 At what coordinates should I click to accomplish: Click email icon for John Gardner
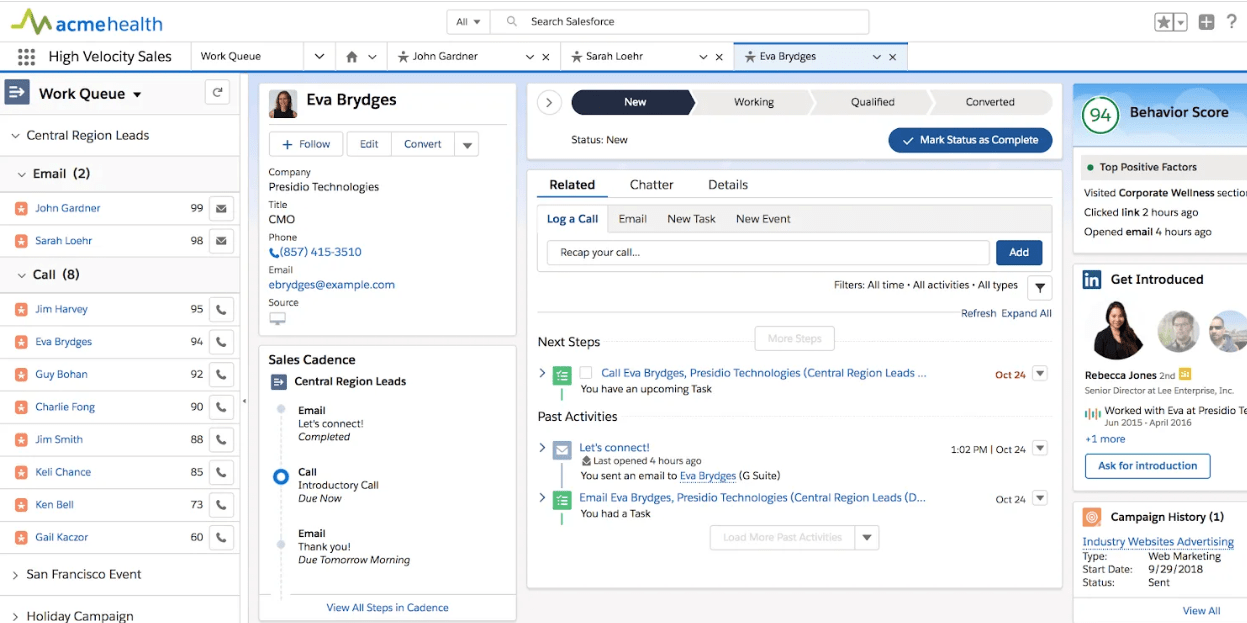click(x=221, y=209)
